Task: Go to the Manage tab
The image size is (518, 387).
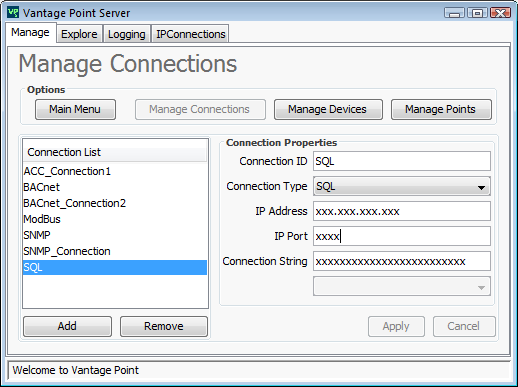Action: point(30,32)
